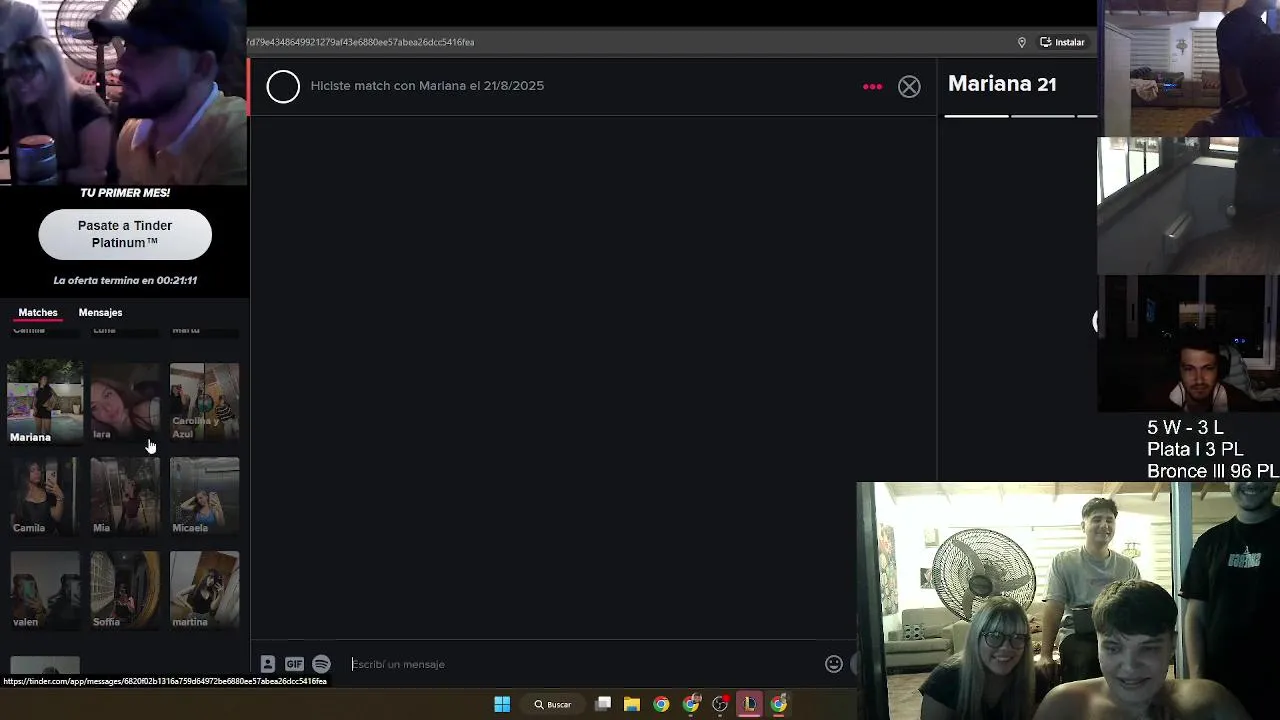Open the three-dot options menu for Mariana

pyautogui.click(x=872, y=87)
